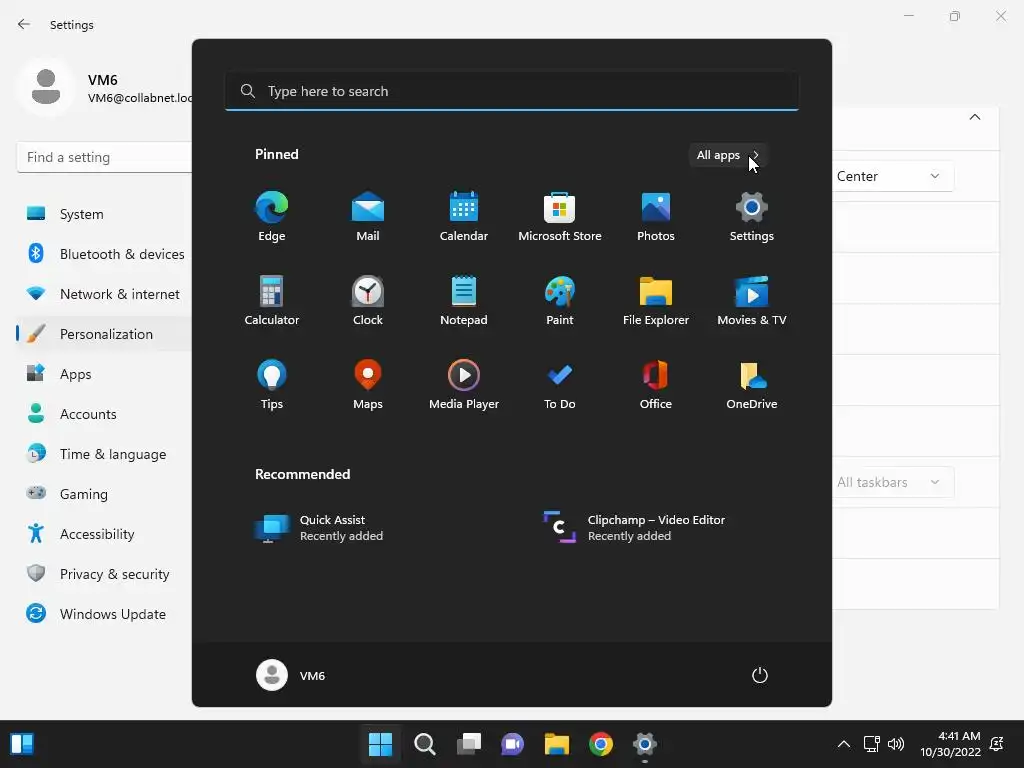The width and height of the screenshot is (1024, 768).
Task: Open Task View on the taskbar
Action: [468, 744]
